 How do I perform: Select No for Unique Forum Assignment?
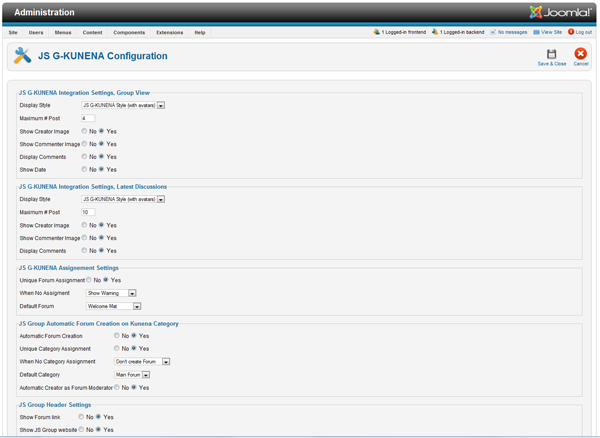pos(89,280)
